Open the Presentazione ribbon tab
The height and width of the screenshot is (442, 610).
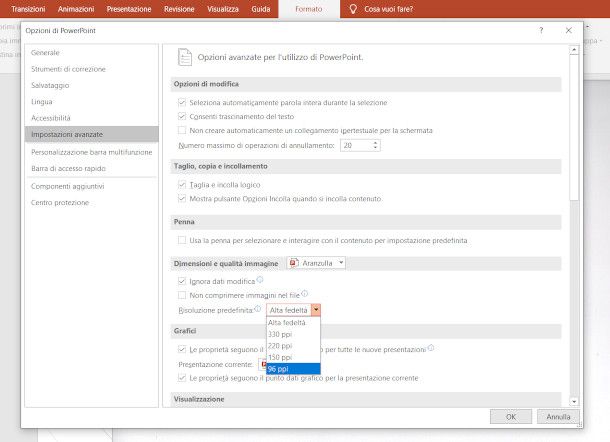point(129,9)
